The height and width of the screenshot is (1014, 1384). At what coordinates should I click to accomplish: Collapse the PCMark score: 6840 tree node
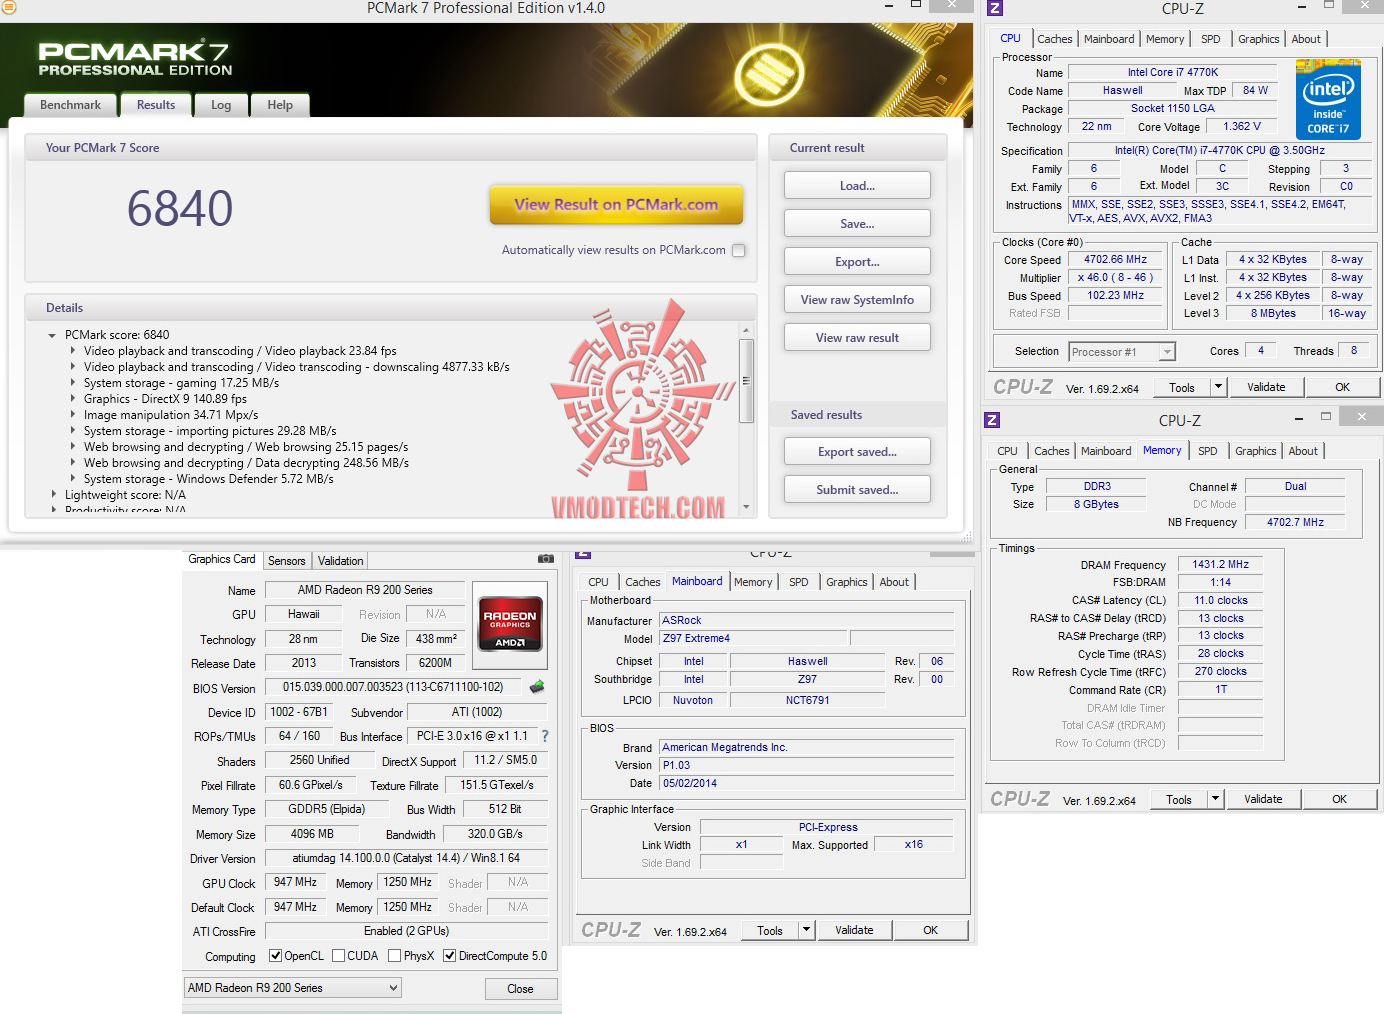click(x=52, y=336)
